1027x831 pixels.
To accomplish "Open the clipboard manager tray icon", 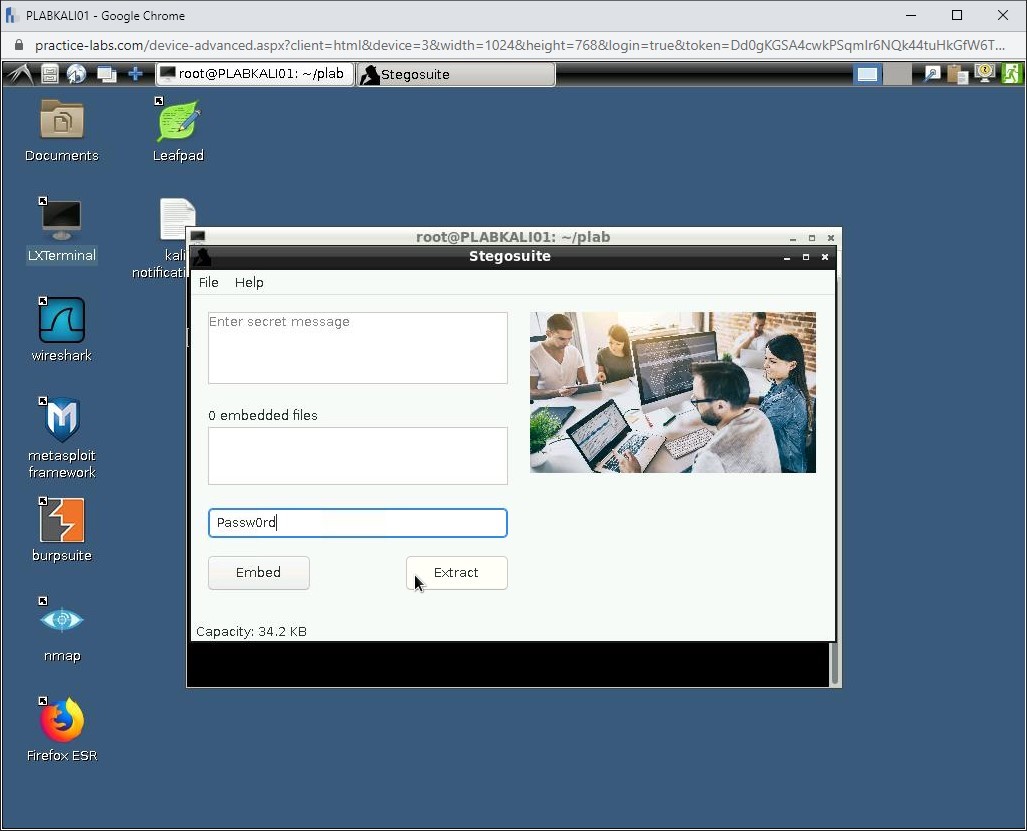I will pyautogui.click(x=958, y=74).
